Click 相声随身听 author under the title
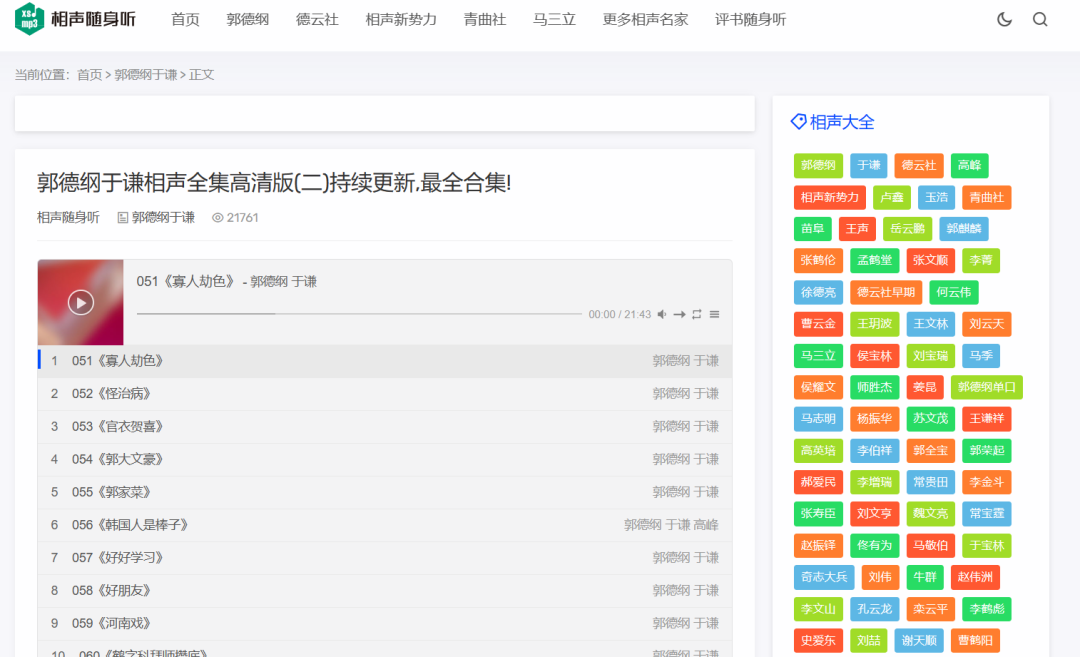Image resolution: width=1080 pixels, height=657 pixels. [68, 218]
